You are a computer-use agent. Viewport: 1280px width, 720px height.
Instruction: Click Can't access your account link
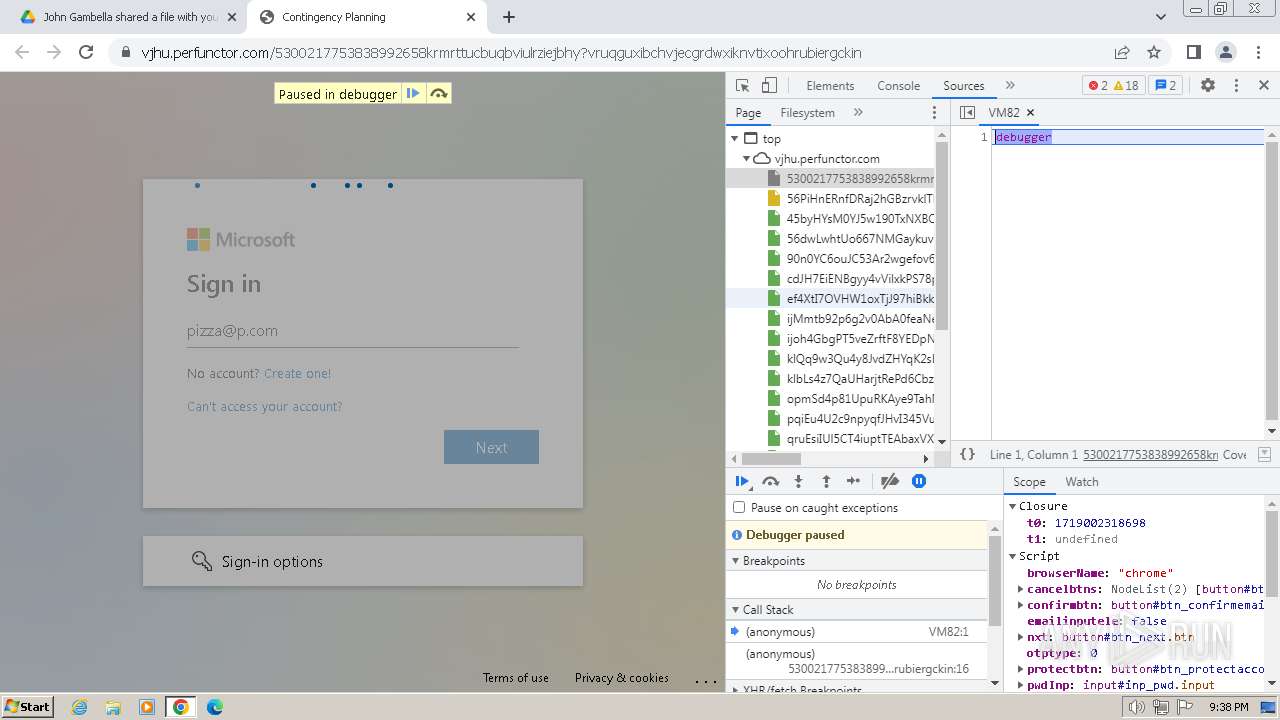coord(264,407)
